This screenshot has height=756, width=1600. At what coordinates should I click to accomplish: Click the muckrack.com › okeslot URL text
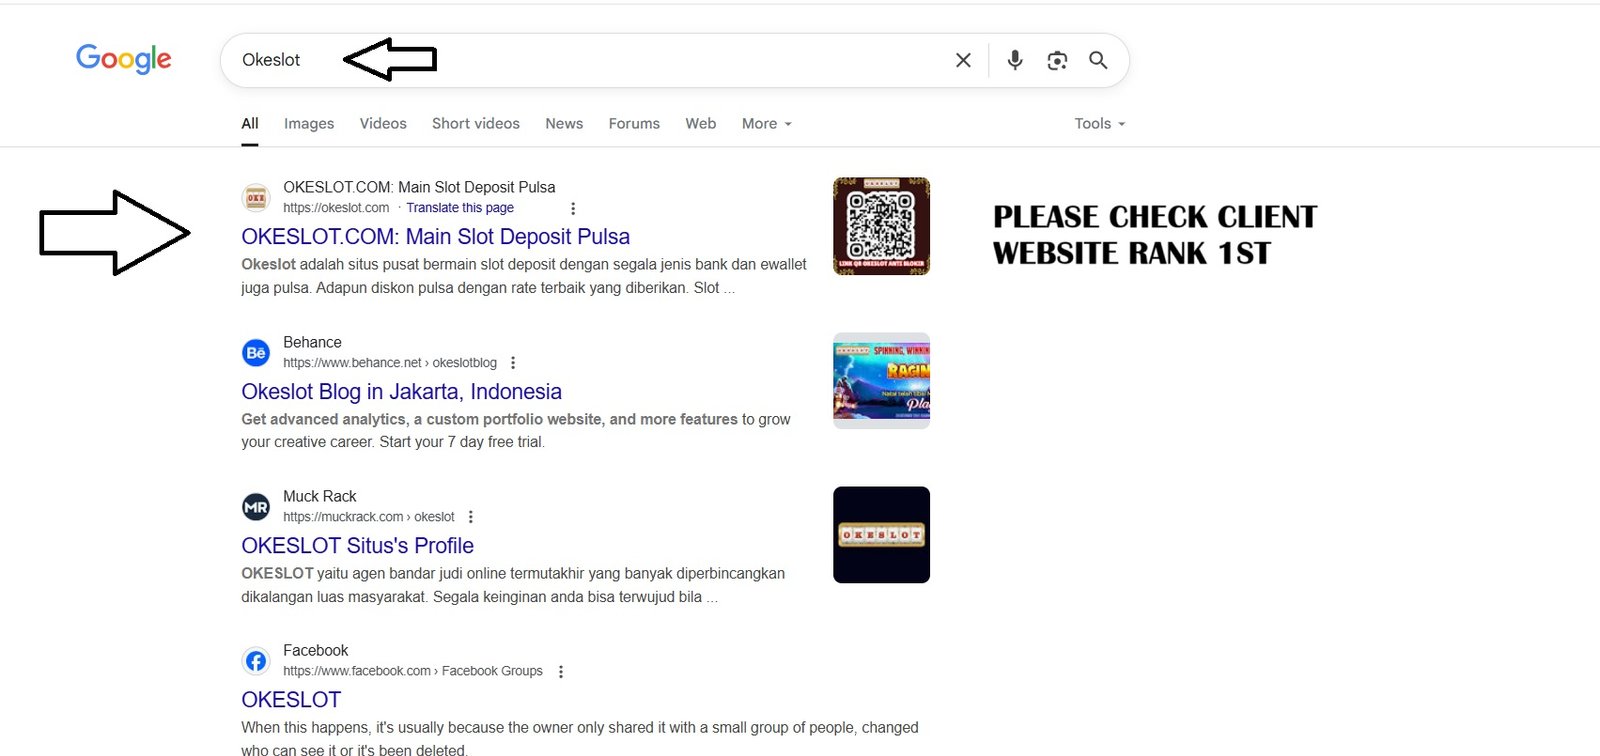(x=369, y=517)
